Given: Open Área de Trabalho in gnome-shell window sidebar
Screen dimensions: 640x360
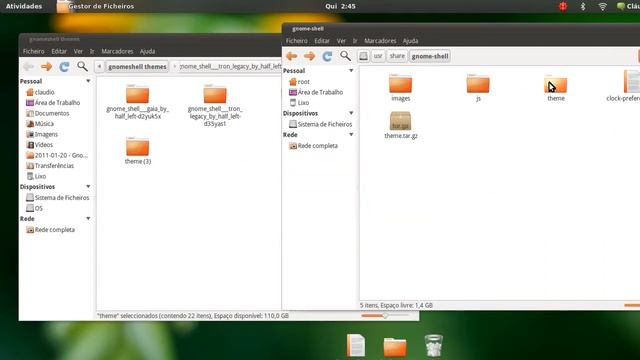Looking at the screenshot, I should pos(316,92).
